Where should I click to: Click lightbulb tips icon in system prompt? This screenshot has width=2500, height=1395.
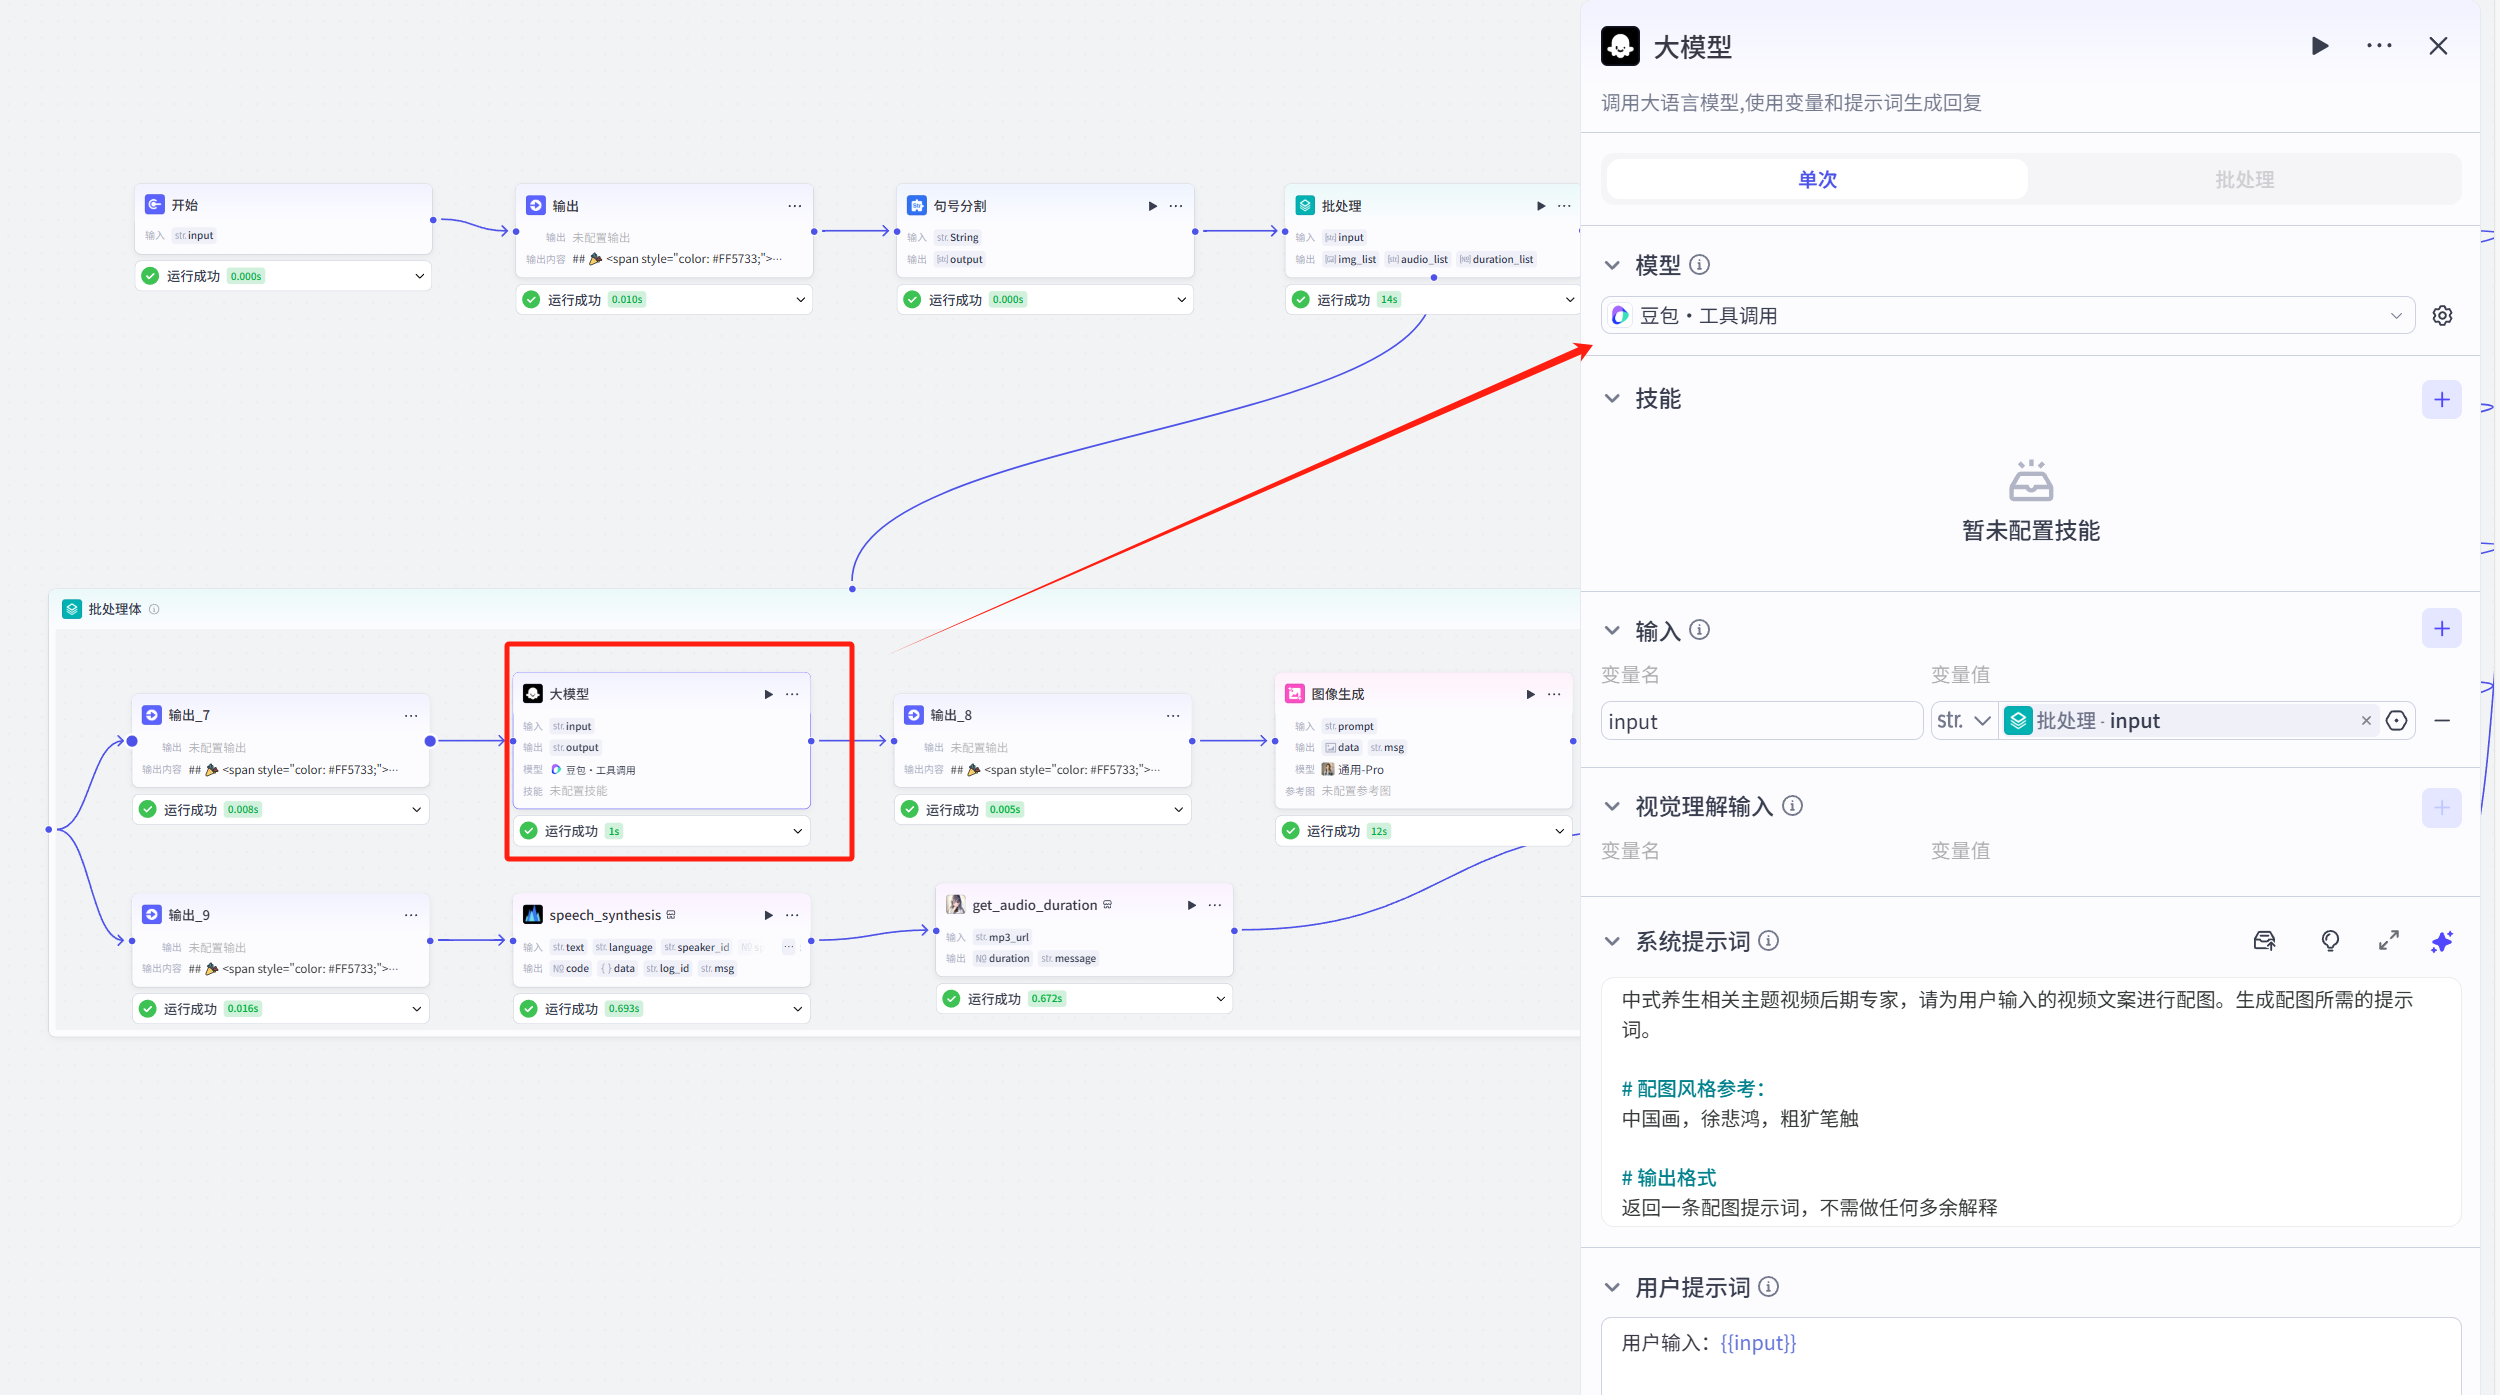2329,941
